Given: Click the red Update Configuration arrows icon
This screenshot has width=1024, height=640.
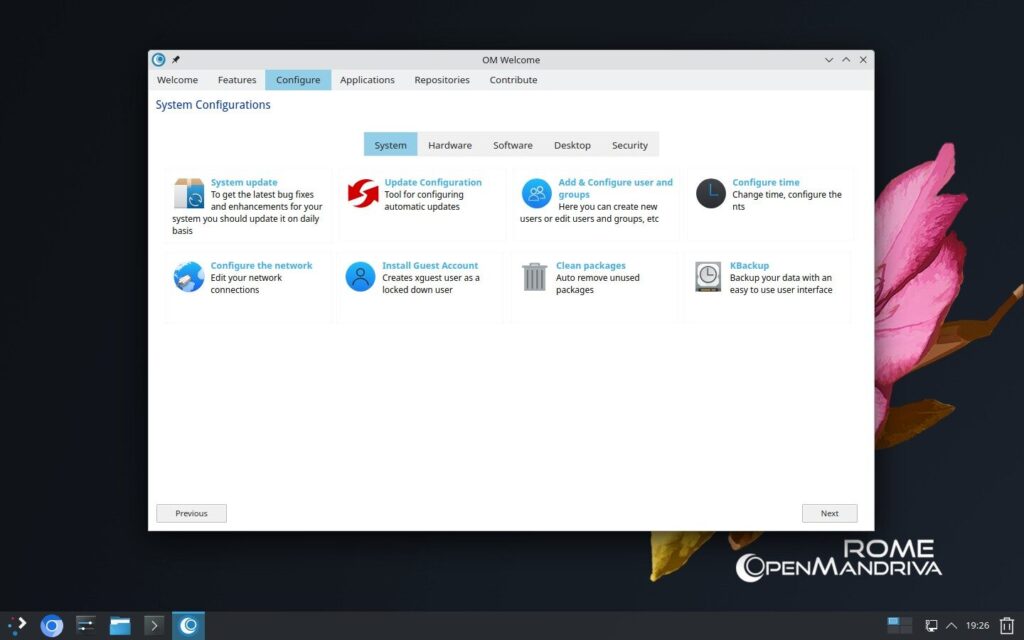Looking at the screenshot, I should (x=363, y=193).
